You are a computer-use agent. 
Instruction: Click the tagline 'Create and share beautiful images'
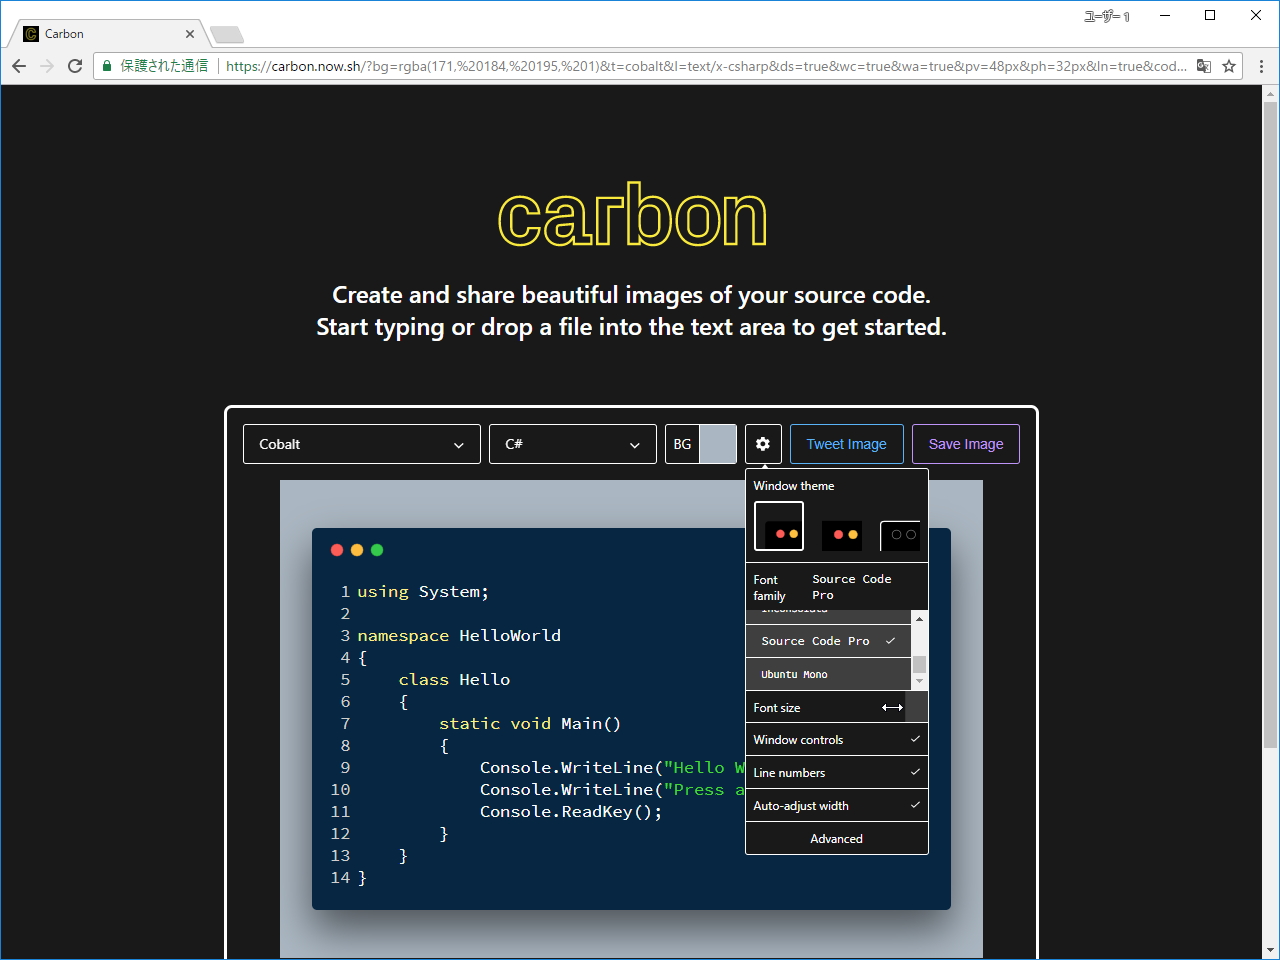click(631, 295)
